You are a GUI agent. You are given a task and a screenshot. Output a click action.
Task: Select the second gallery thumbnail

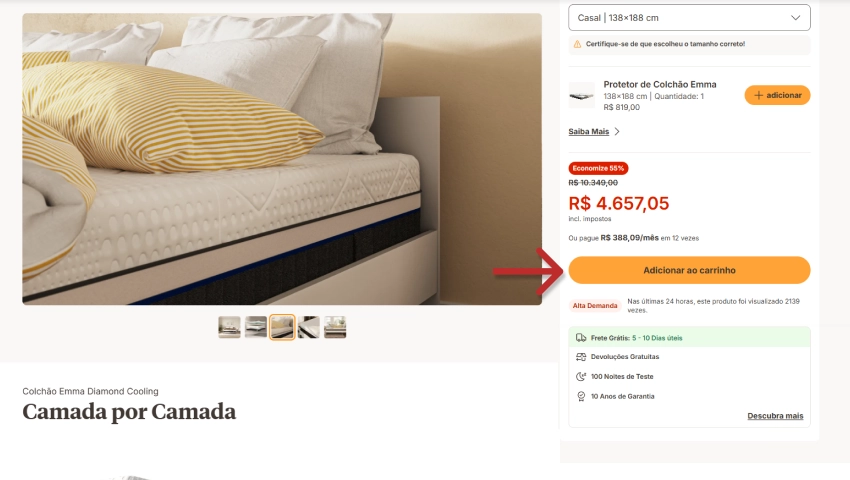click(255, 327)
